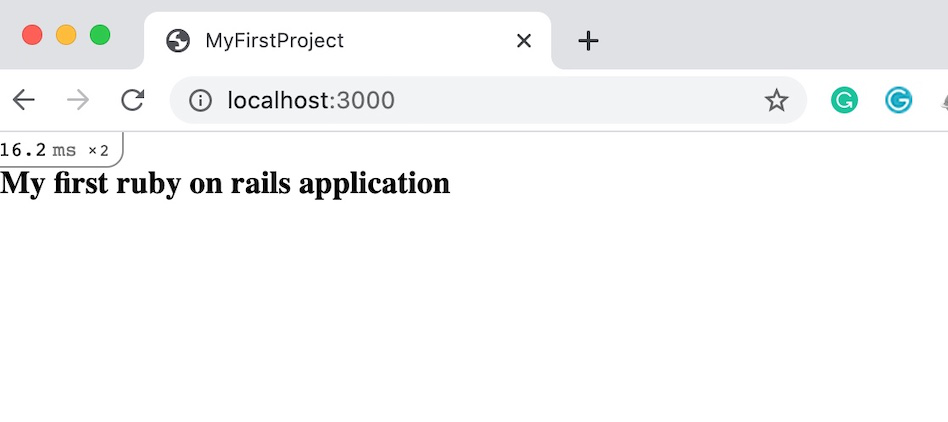948x422 pixels.
Task: Maximize the window with the green button
Action: point(100,35)
